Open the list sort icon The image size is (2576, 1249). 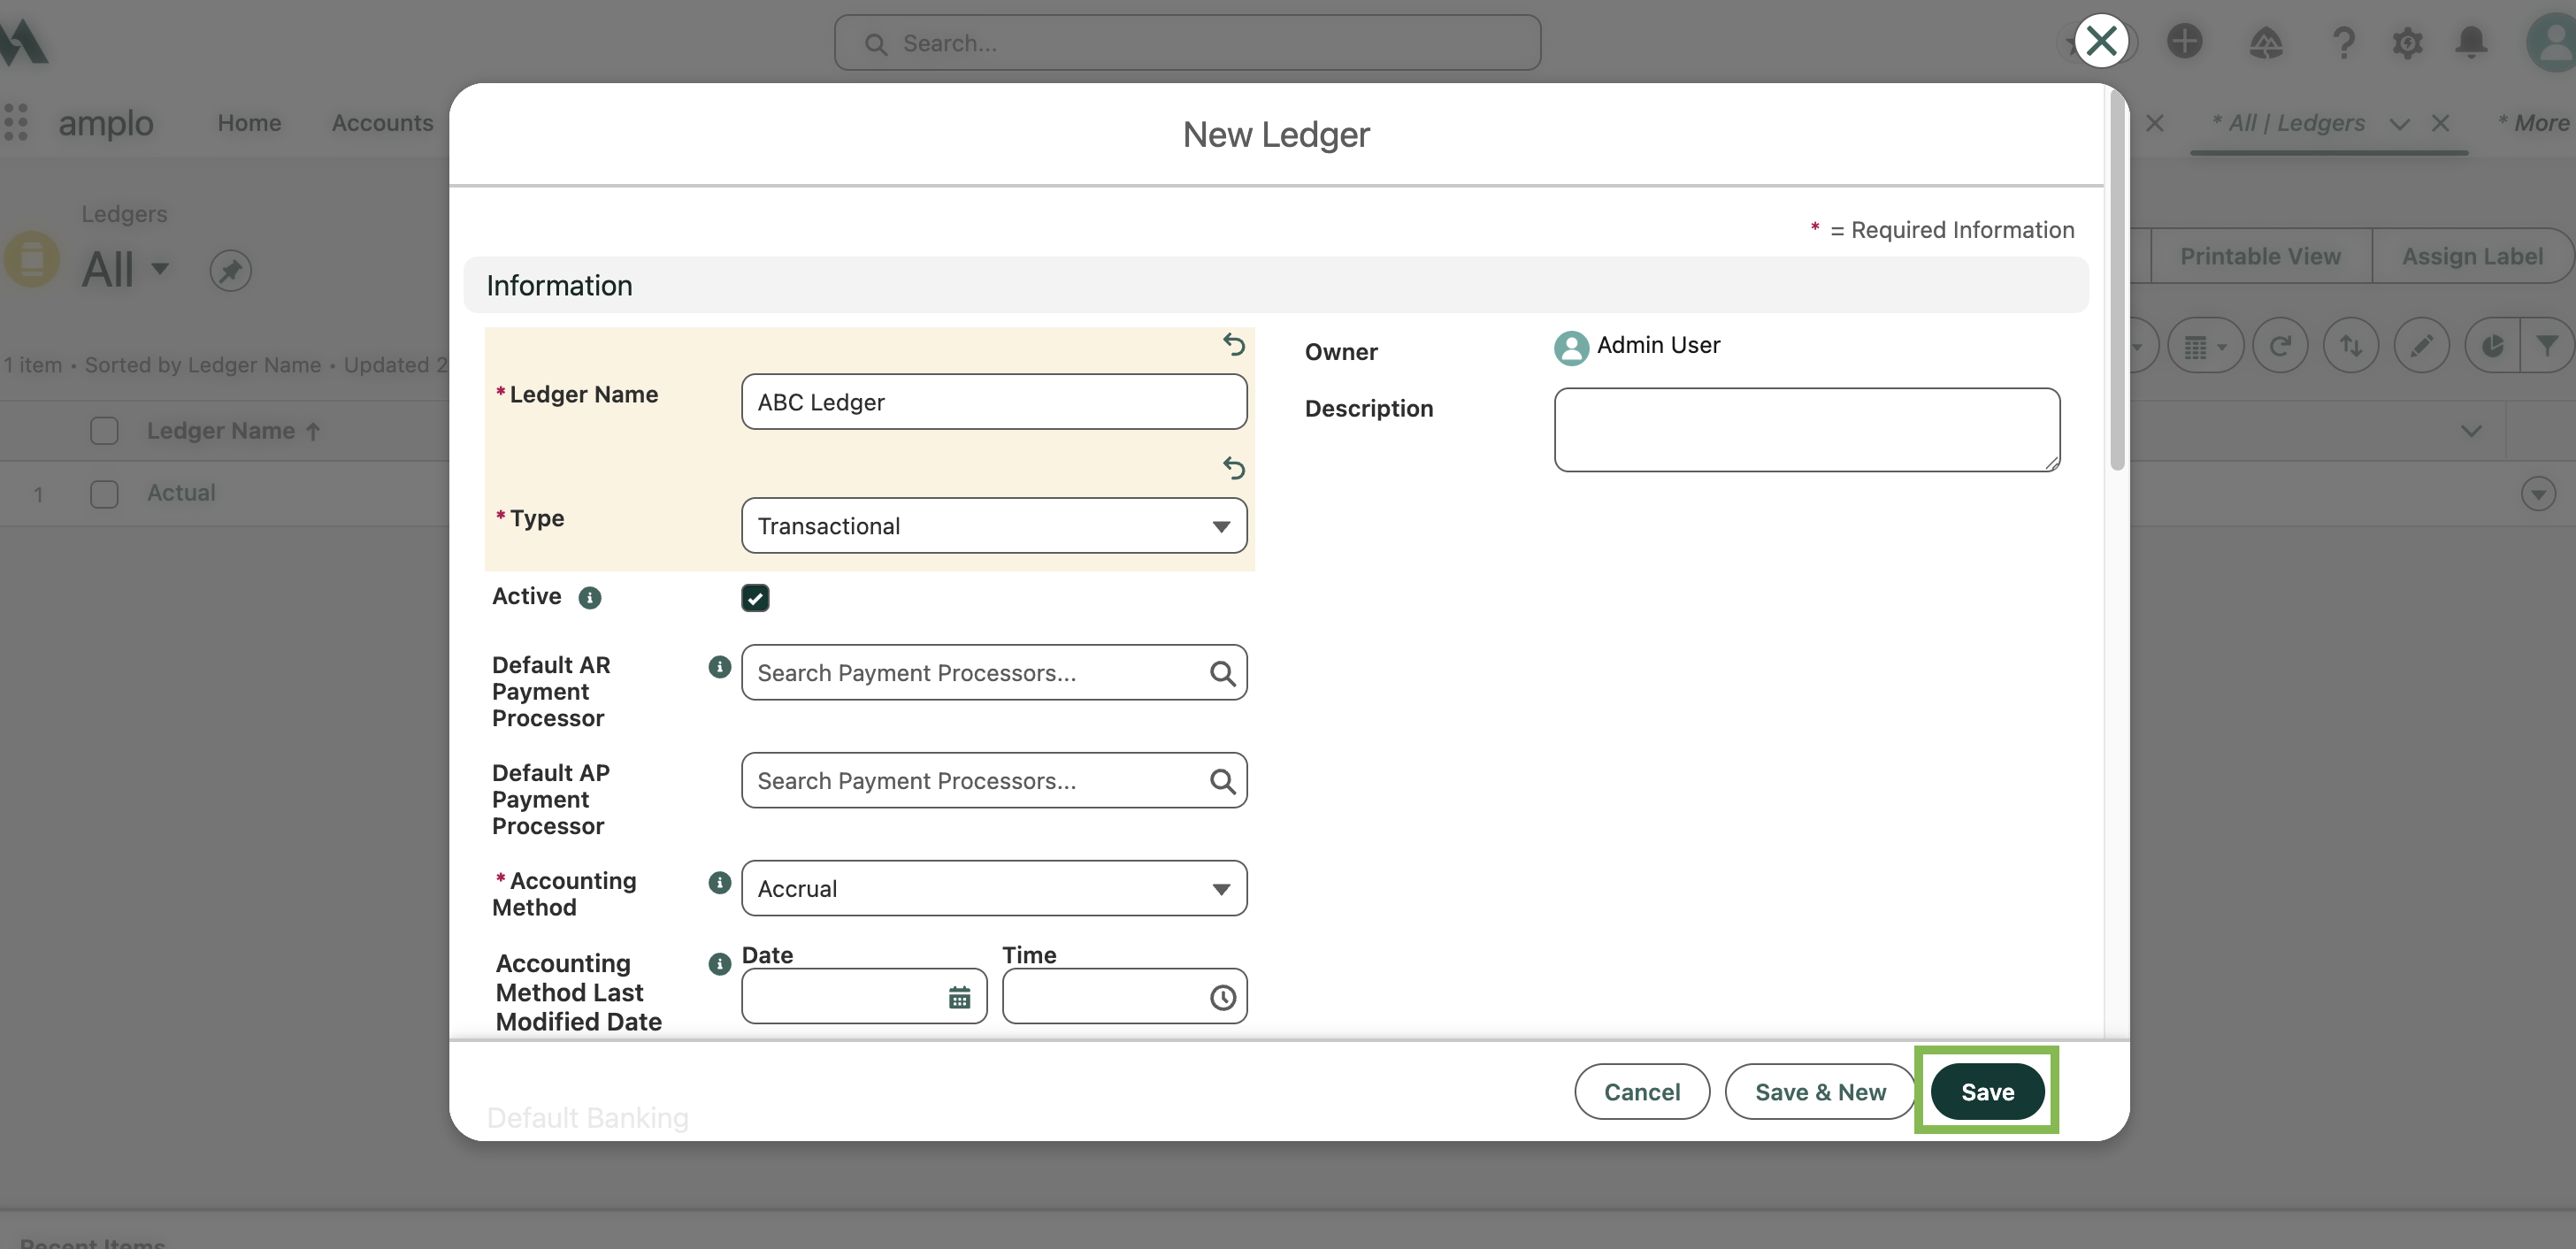coord(2351,346)
